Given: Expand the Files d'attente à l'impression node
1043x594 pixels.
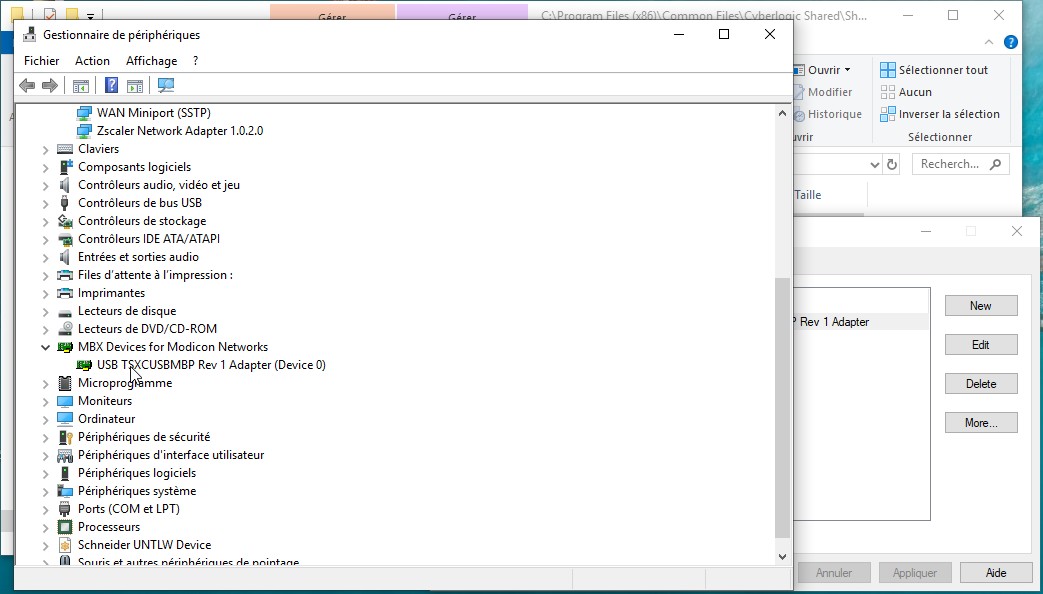Looking at the screenshot, I should [x=45, y=275].
